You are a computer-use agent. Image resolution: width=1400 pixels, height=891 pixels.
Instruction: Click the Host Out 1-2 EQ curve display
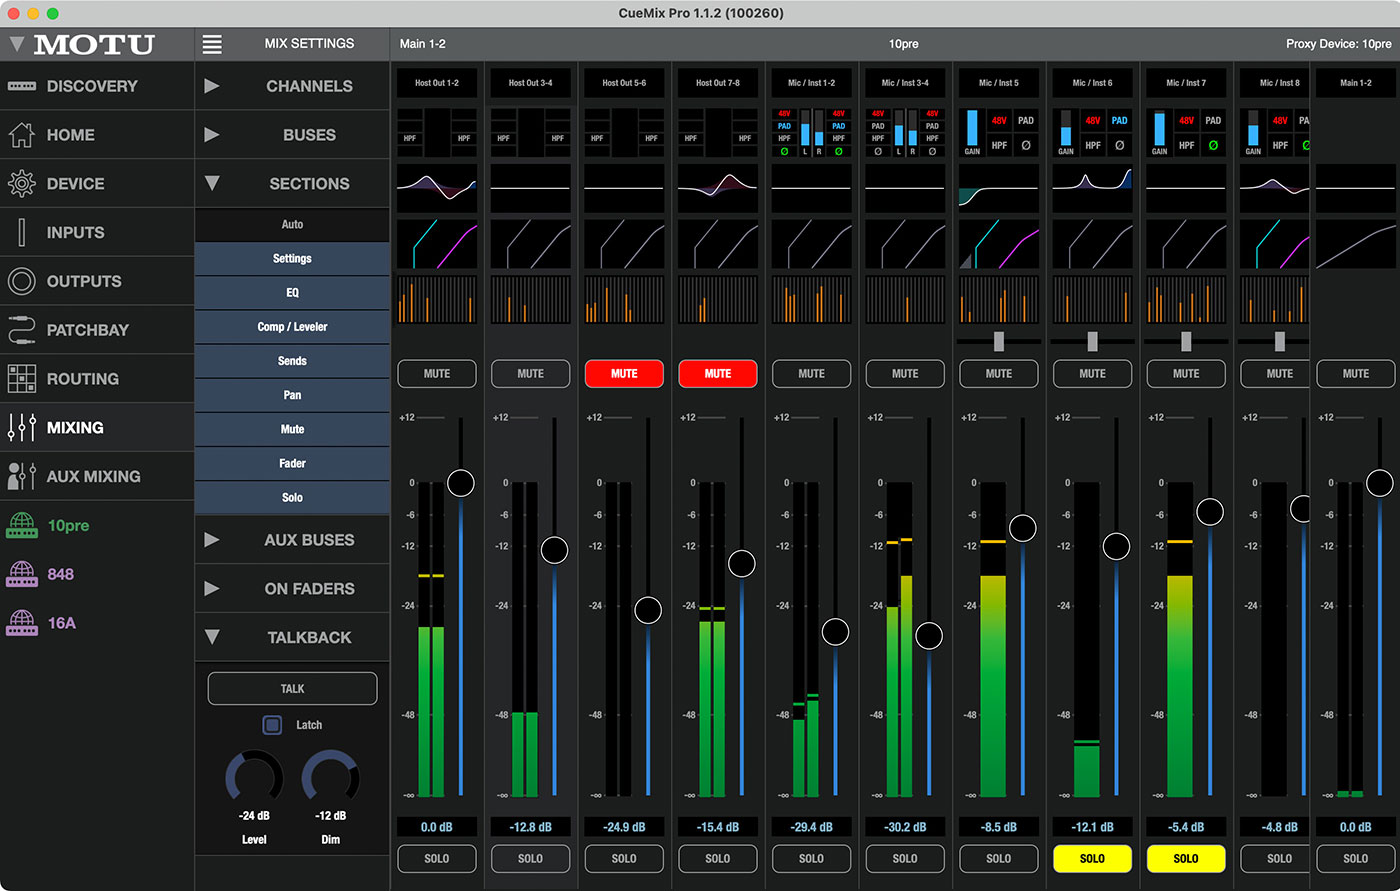click(437, 188)
